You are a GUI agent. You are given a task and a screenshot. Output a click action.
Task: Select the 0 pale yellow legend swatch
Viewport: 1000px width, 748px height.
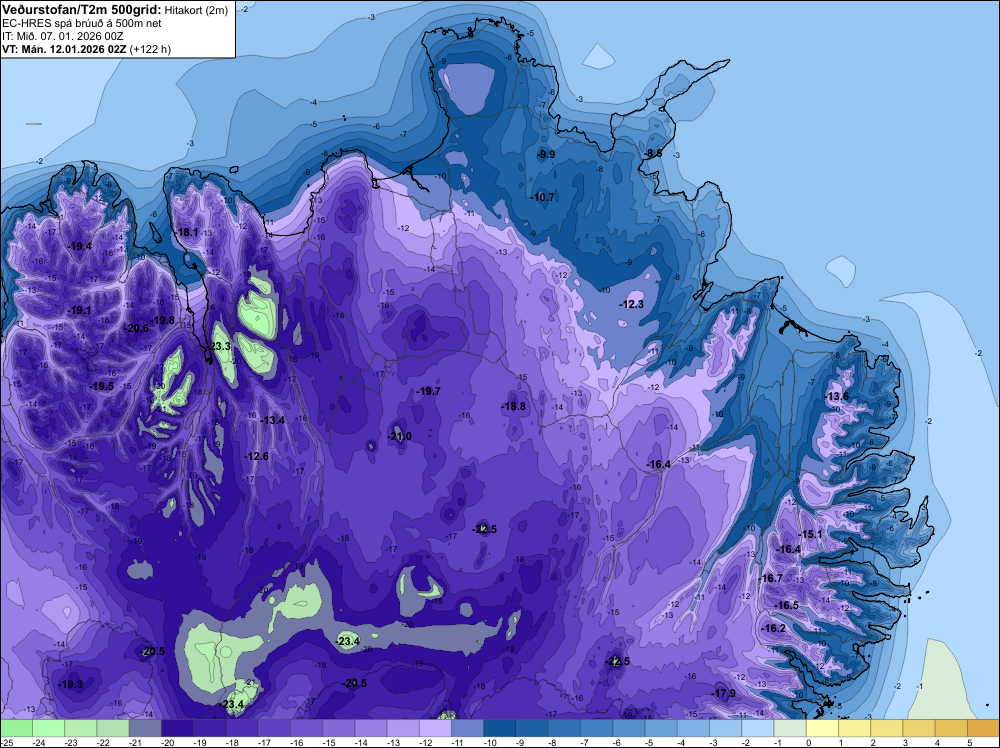(x=822, y=728)
